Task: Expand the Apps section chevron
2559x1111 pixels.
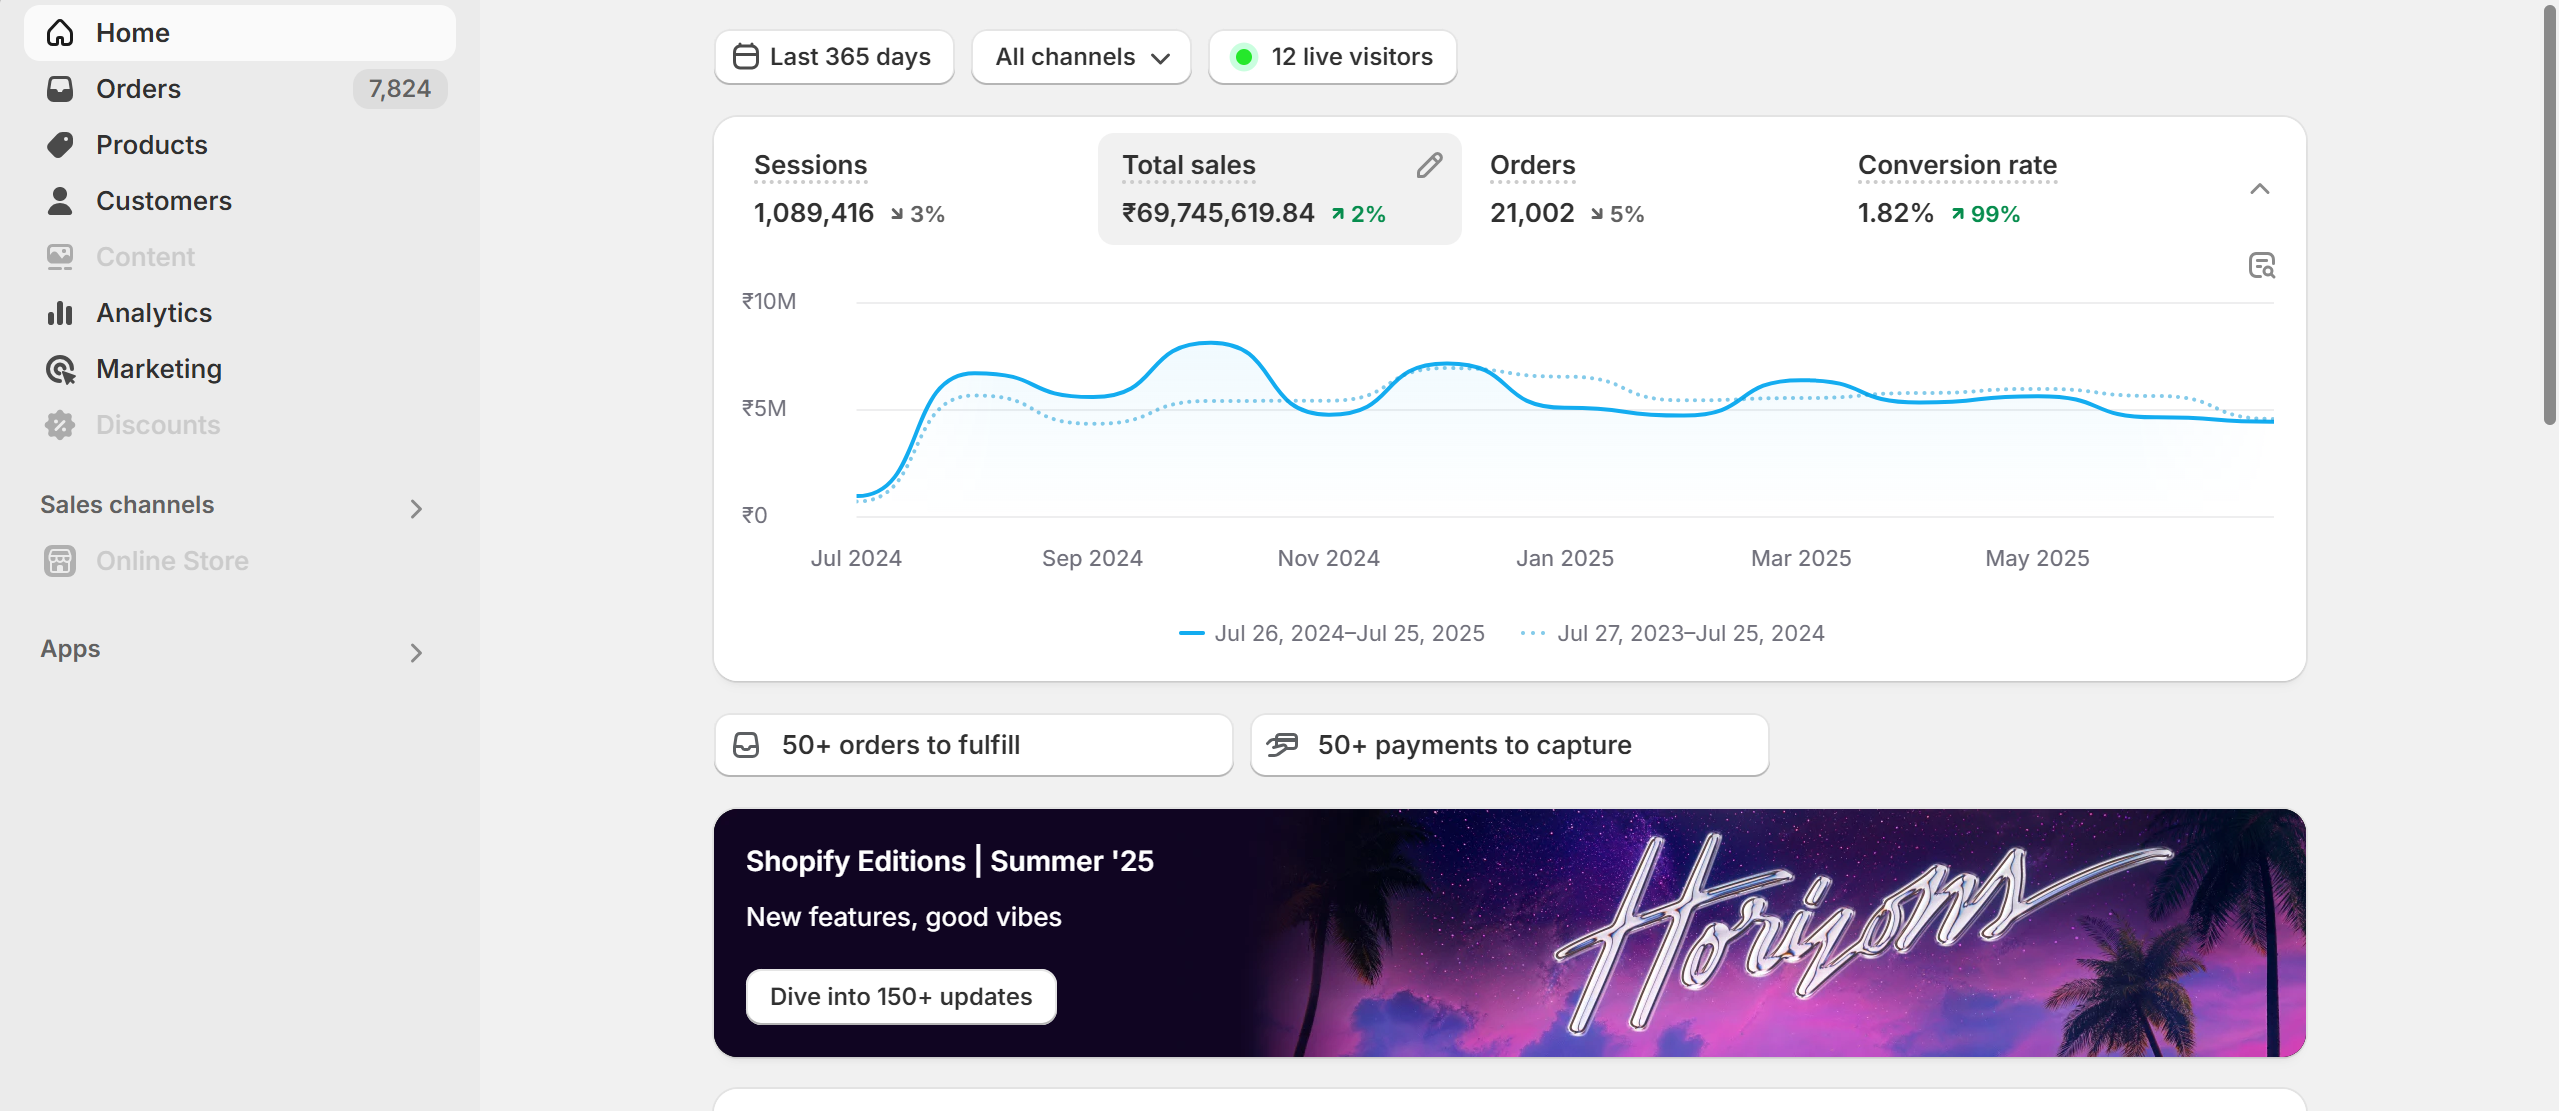Action: coord(416,653)
